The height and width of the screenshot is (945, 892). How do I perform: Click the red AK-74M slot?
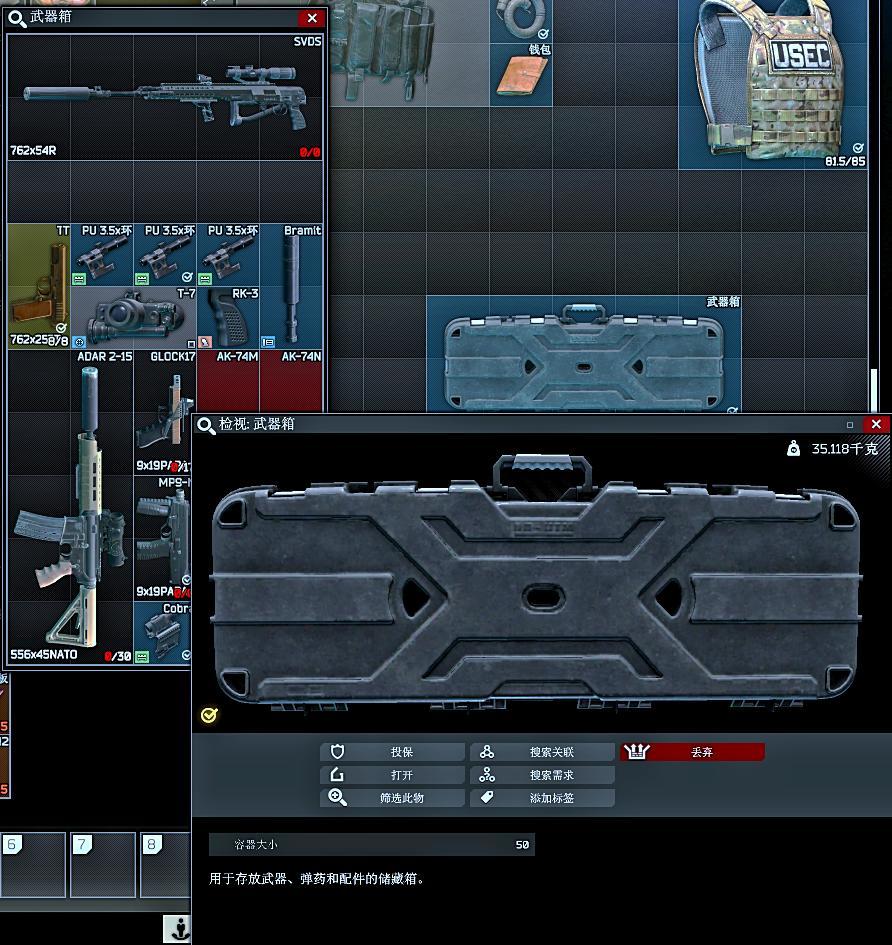(x=228, y=381)
